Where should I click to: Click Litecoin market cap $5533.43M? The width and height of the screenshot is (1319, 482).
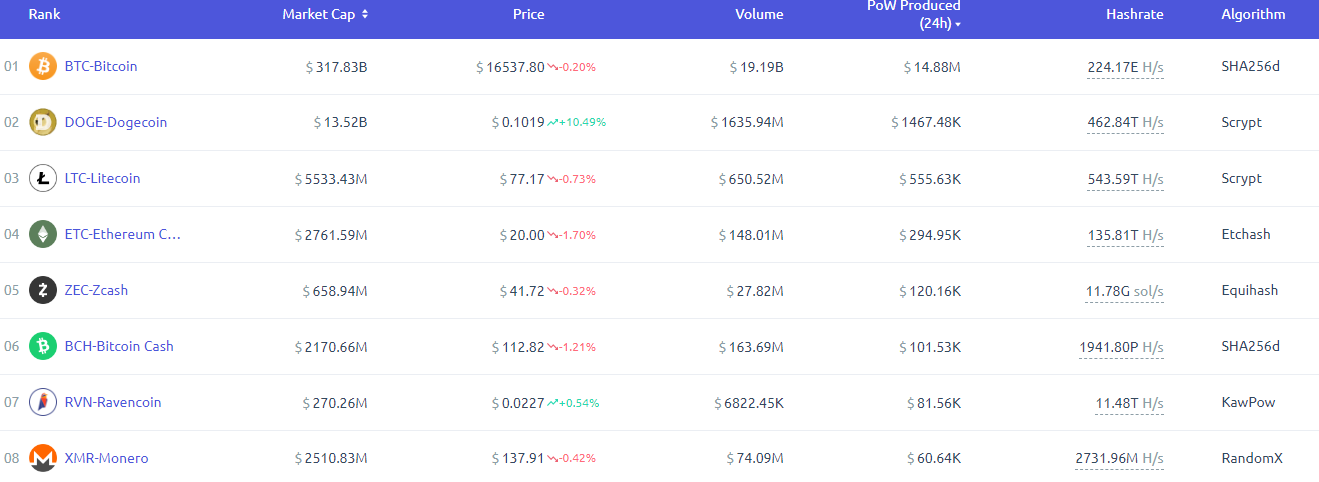point(331,179)
